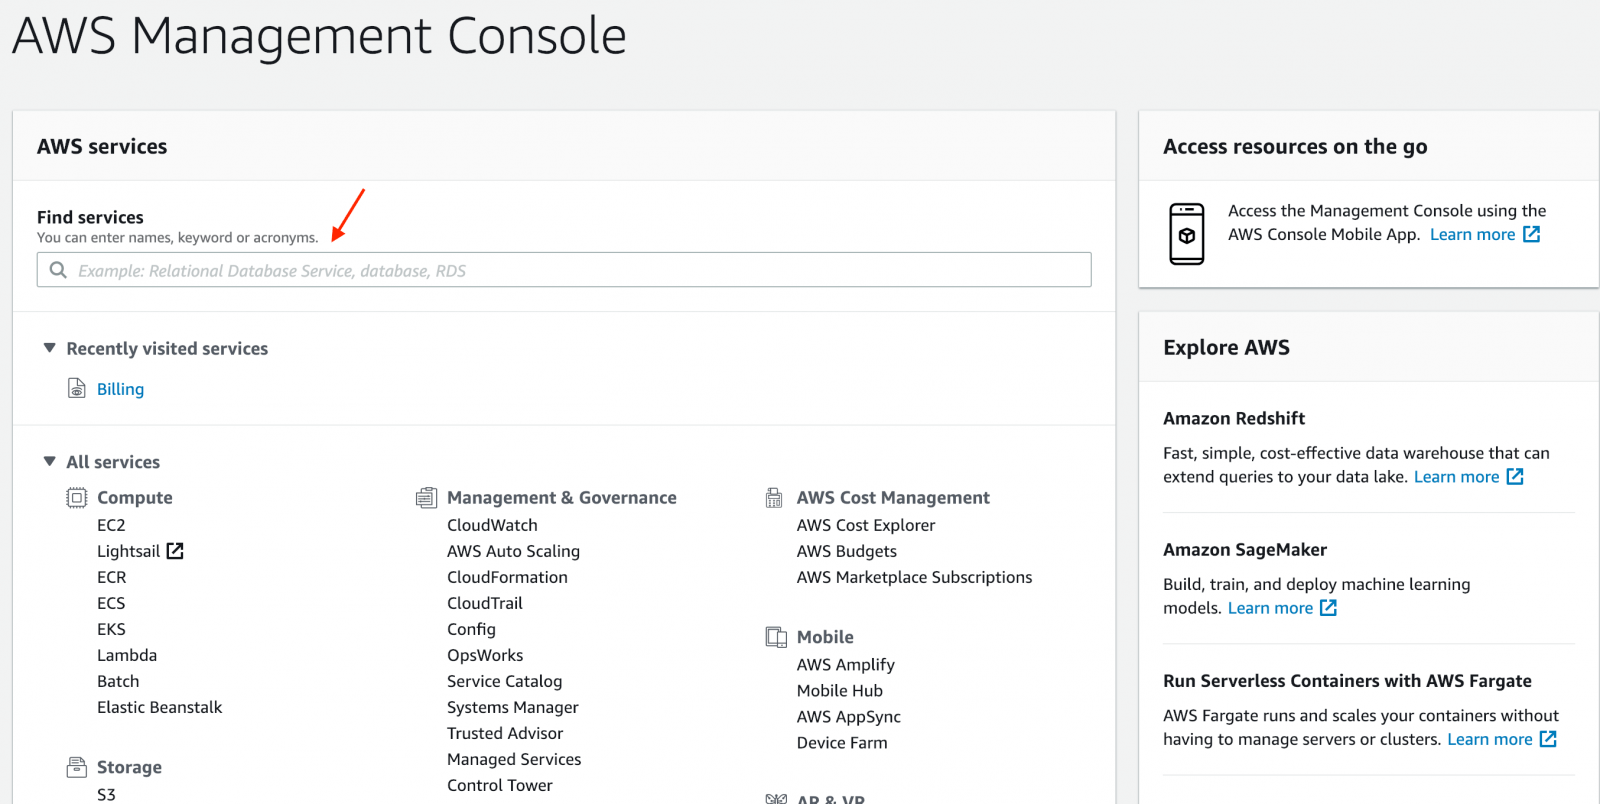Click the Access resources on the go title

tap(1295, 146)
